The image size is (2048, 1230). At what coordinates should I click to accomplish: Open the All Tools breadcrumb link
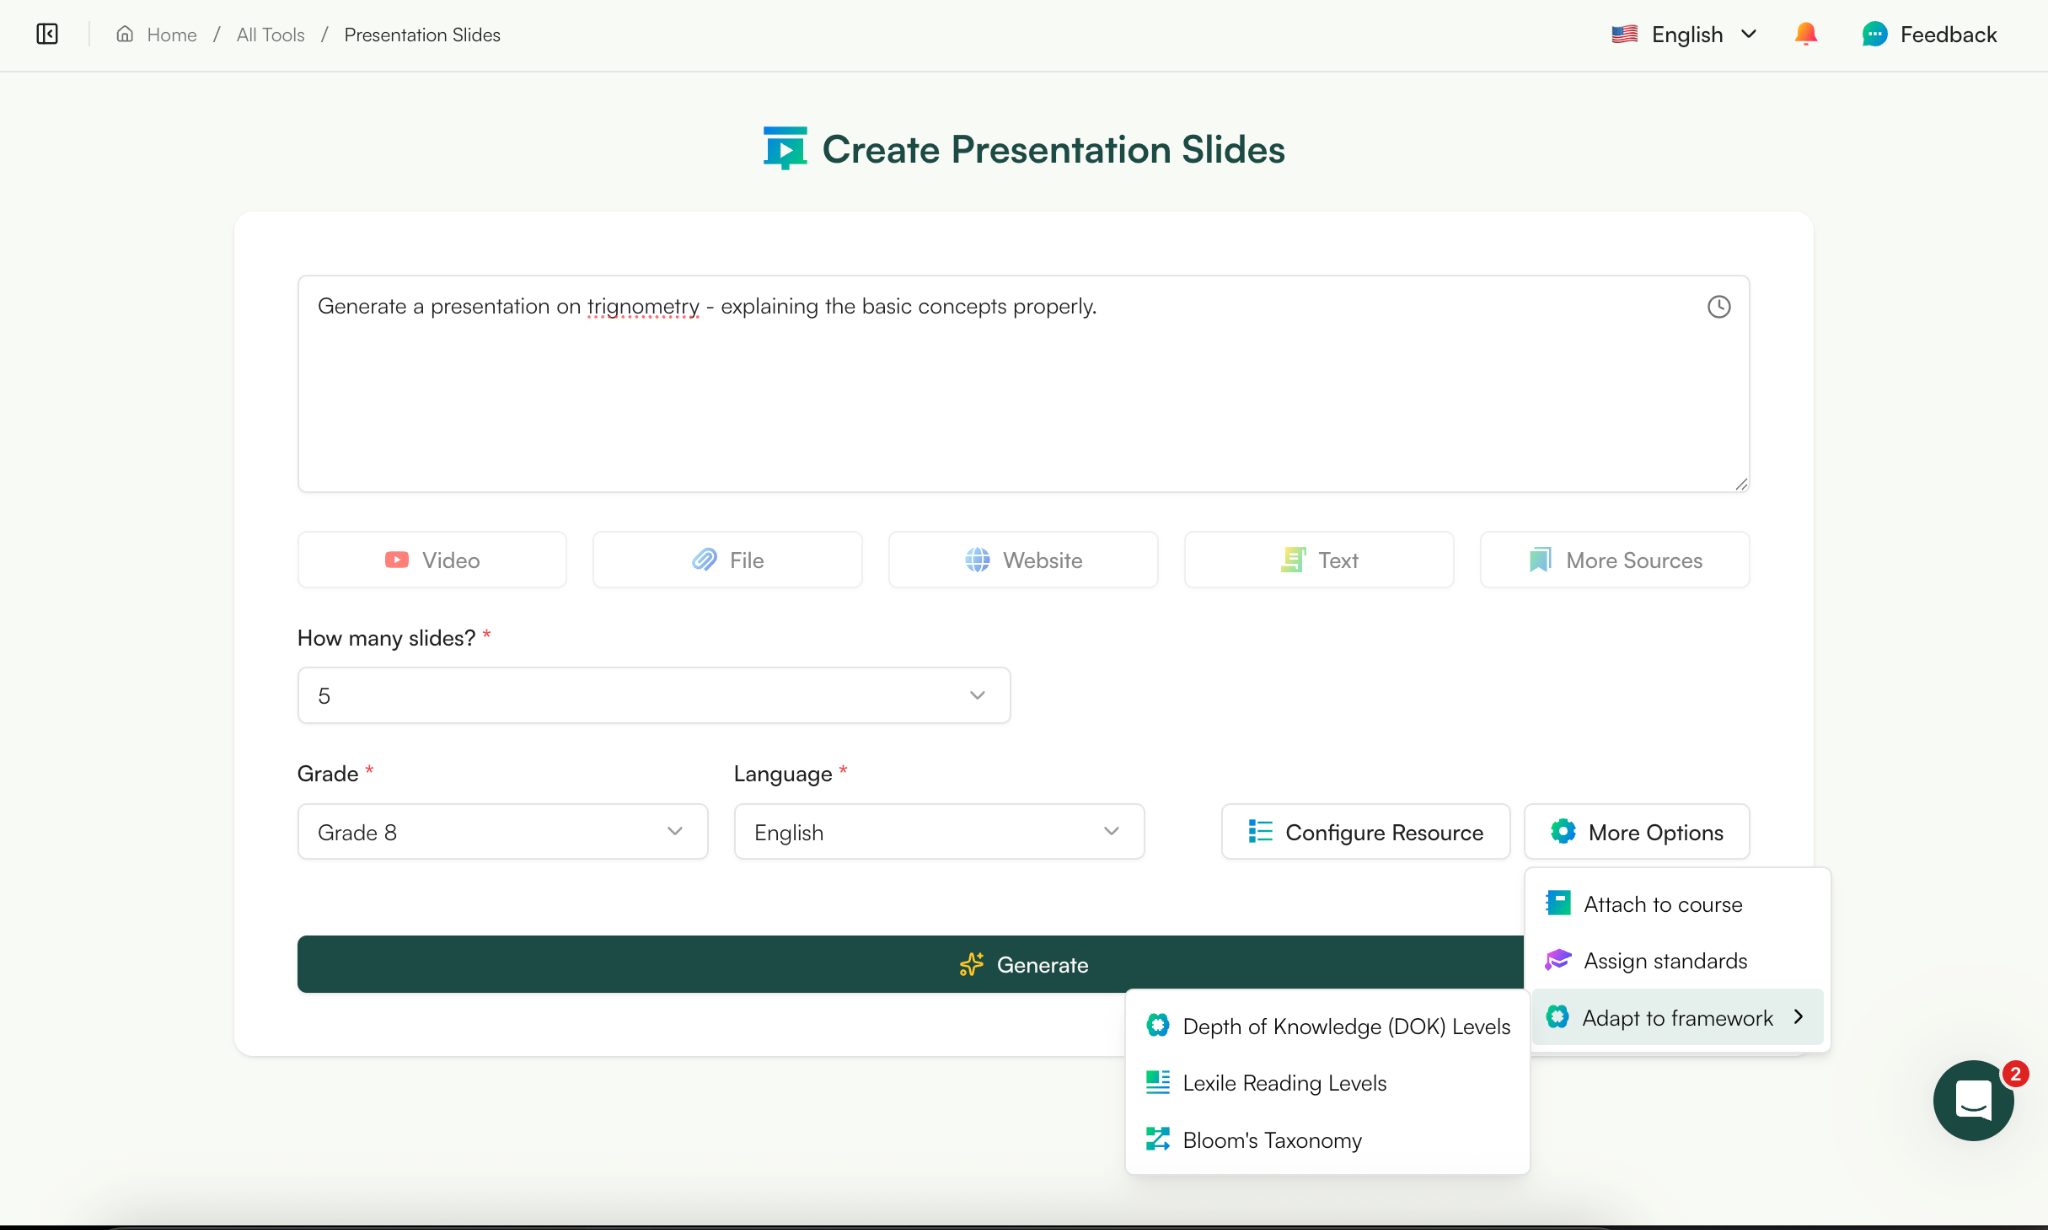tap(269, 34)
